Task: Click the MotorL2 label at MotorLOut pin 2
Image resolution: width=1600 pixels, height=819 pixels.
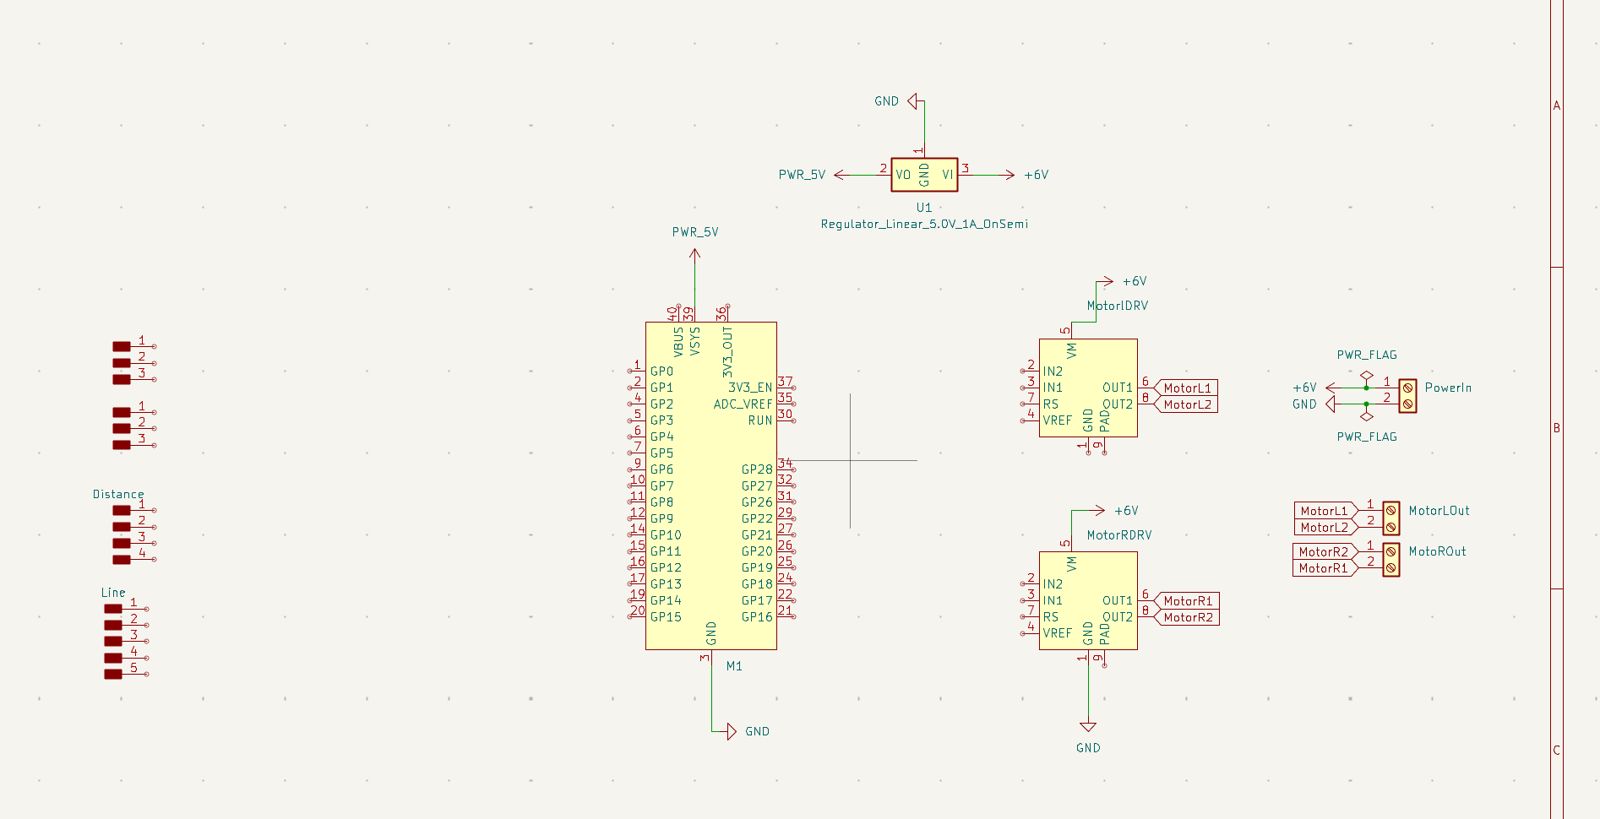Action: [1324, 527]
